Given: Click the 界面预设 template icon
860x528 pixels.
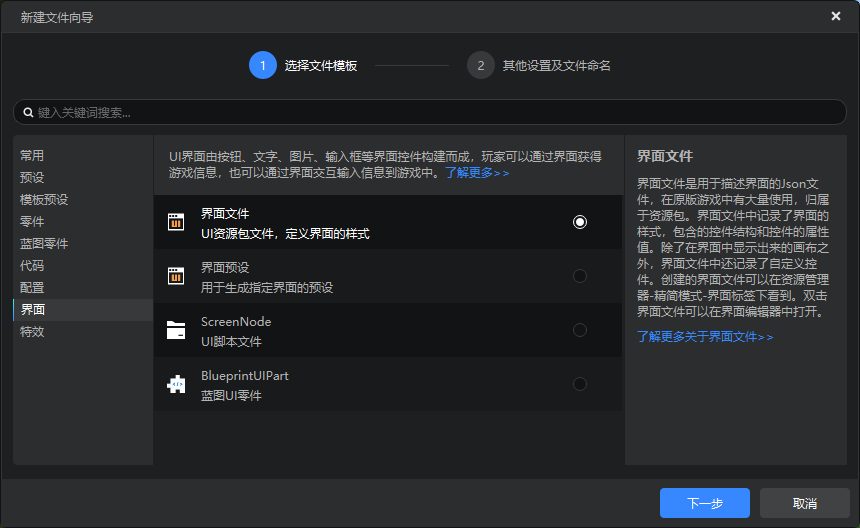Looking at the screenshot, I should click(x=176, y=276).
